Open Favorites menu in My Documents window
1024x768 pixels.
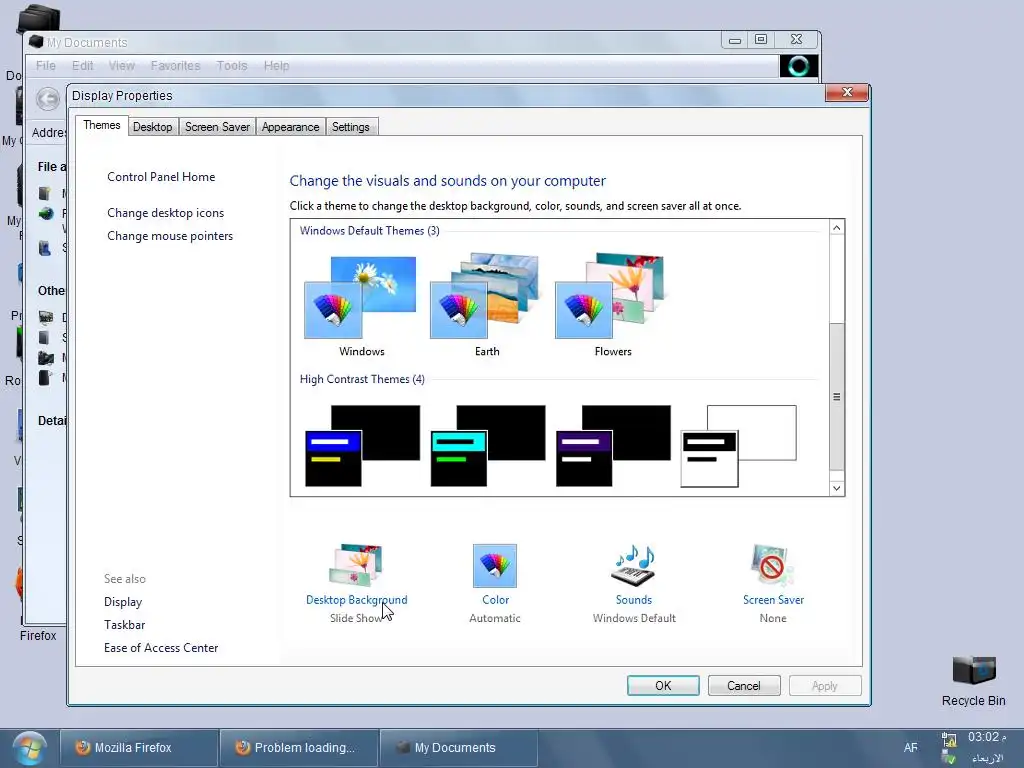pyautogui.click(x=176, y=66)
